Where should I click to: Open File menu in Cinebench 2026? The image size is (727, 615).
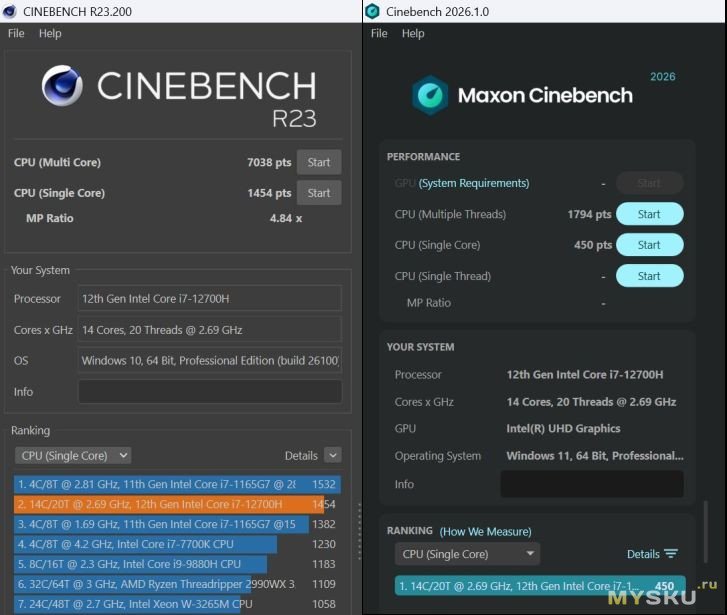click(x=379, y=33)
